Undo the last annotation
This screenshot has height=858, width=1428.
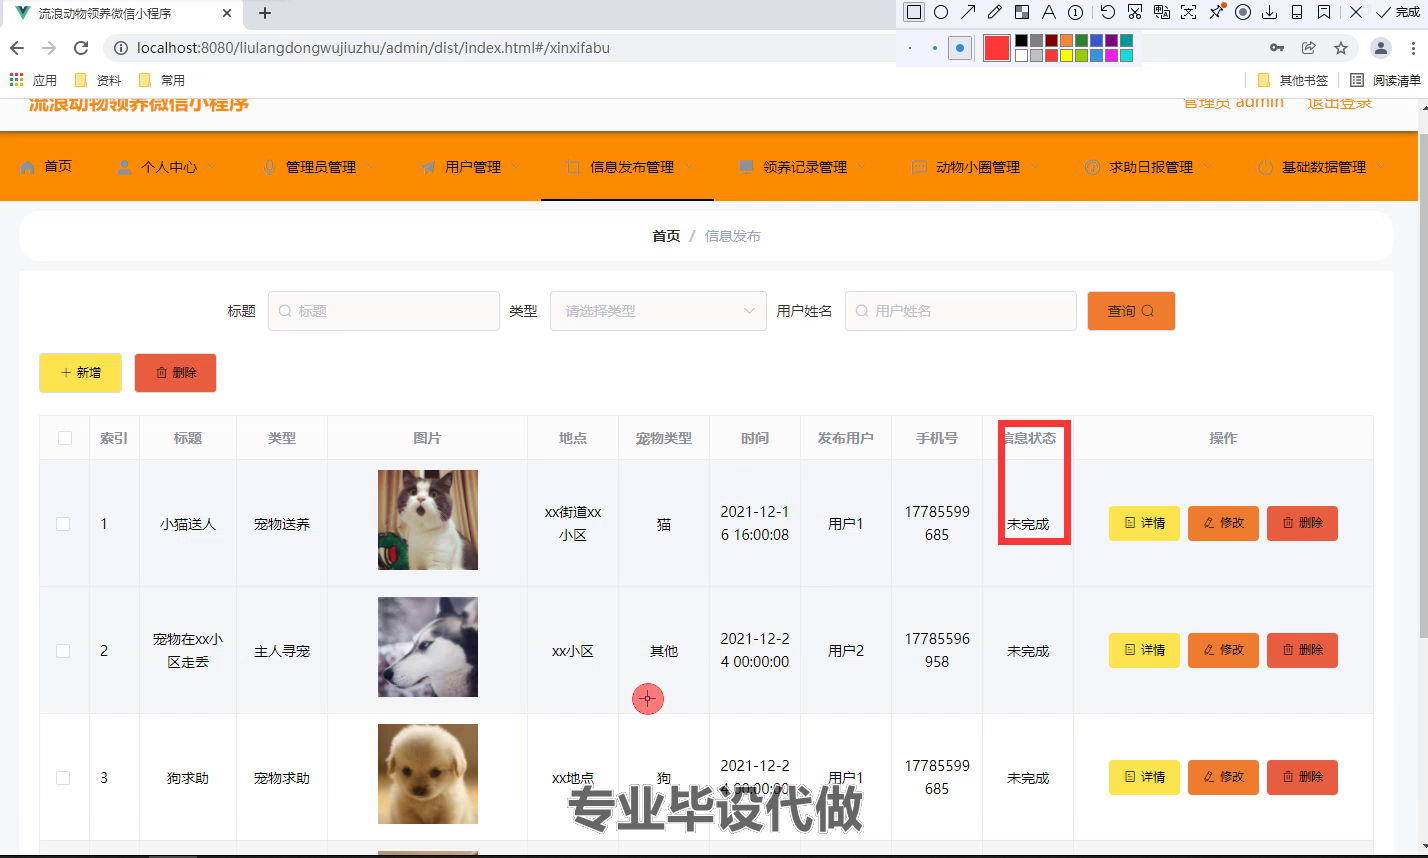pos(1108,12)
